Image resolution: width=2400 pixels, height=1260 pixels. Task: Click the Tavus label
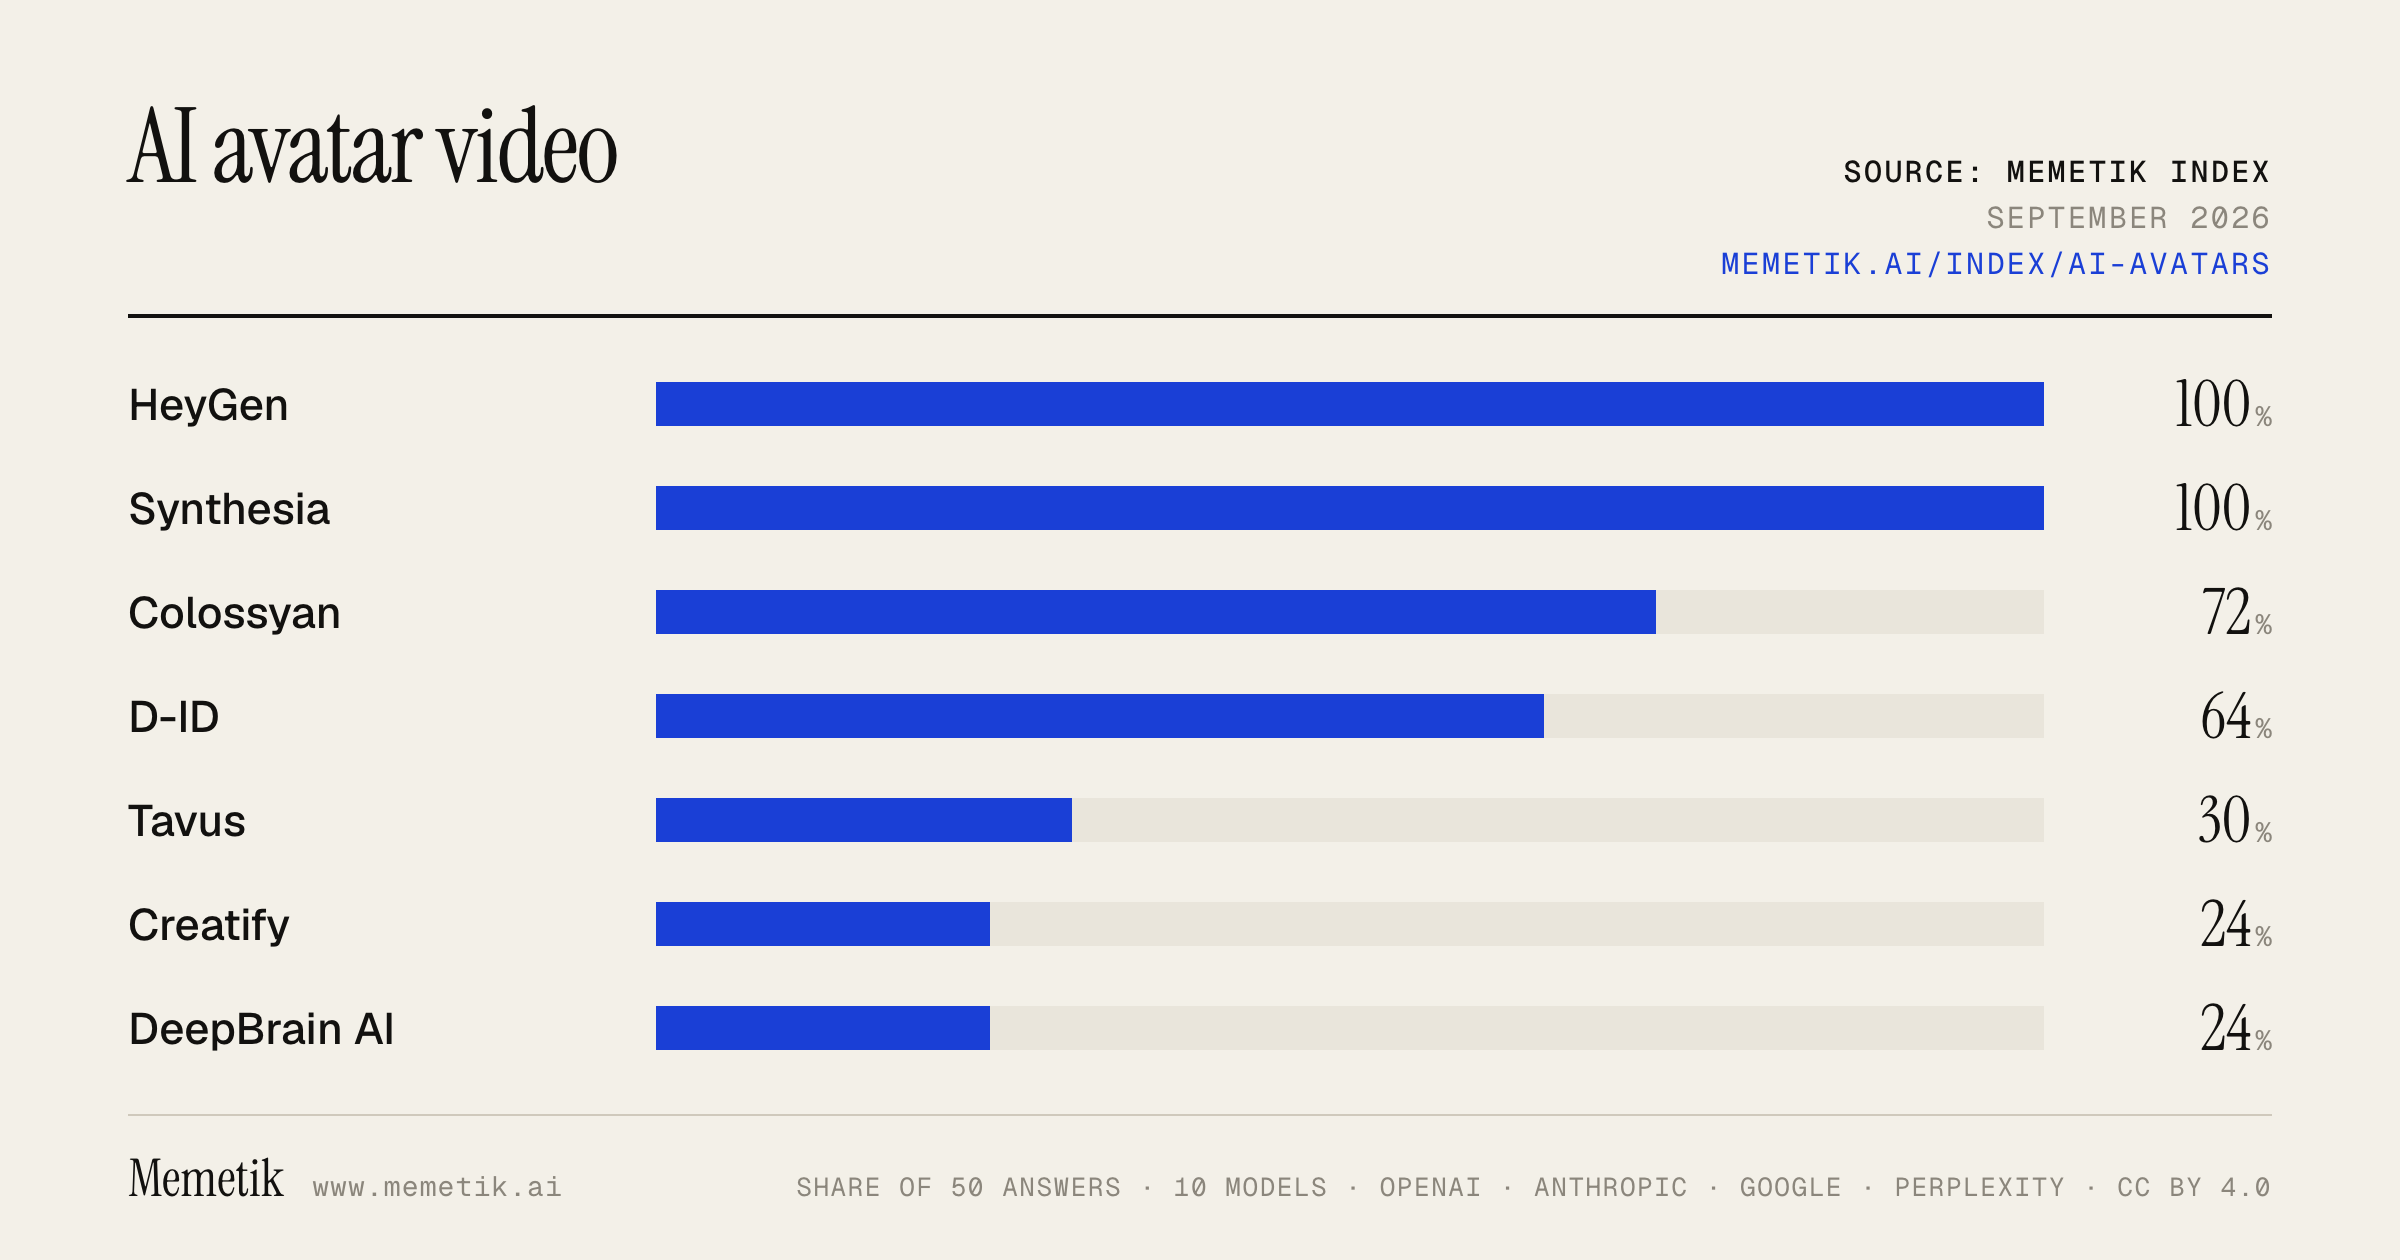click(187, 821)
